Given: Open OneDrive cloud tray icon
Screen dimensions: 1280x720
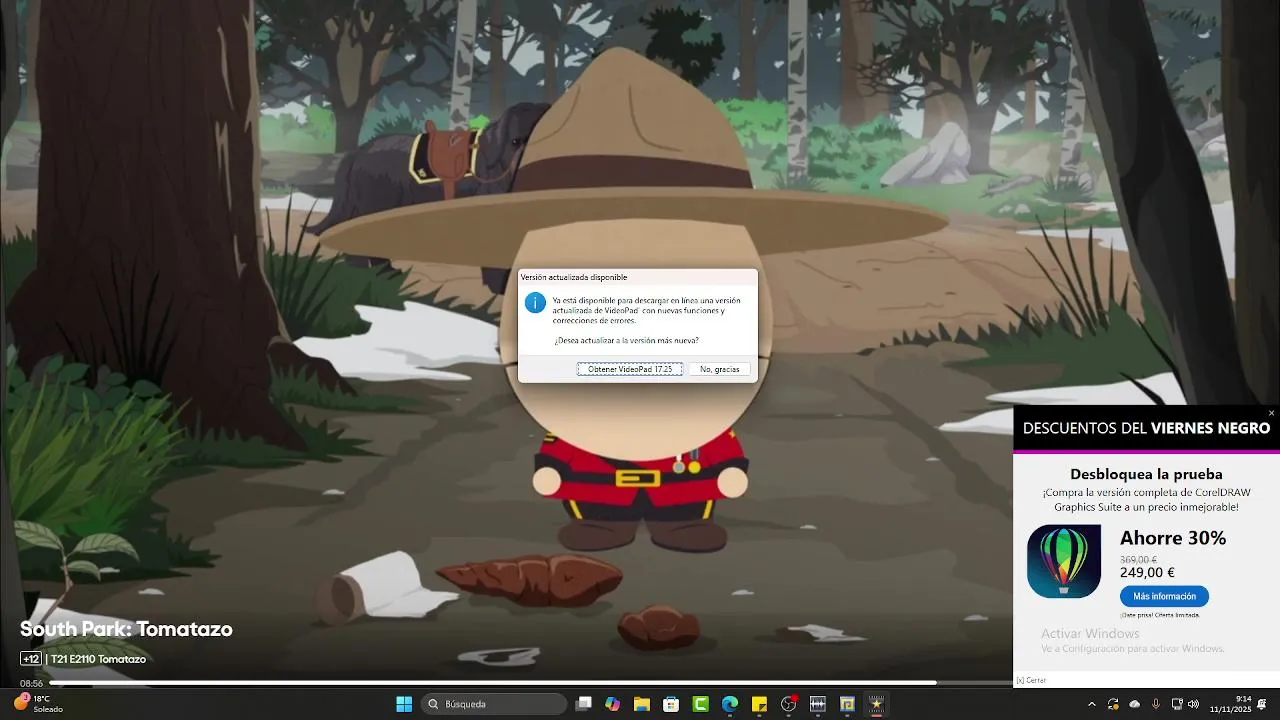Looking at the screenshot, I should [x=1135, y=704].
